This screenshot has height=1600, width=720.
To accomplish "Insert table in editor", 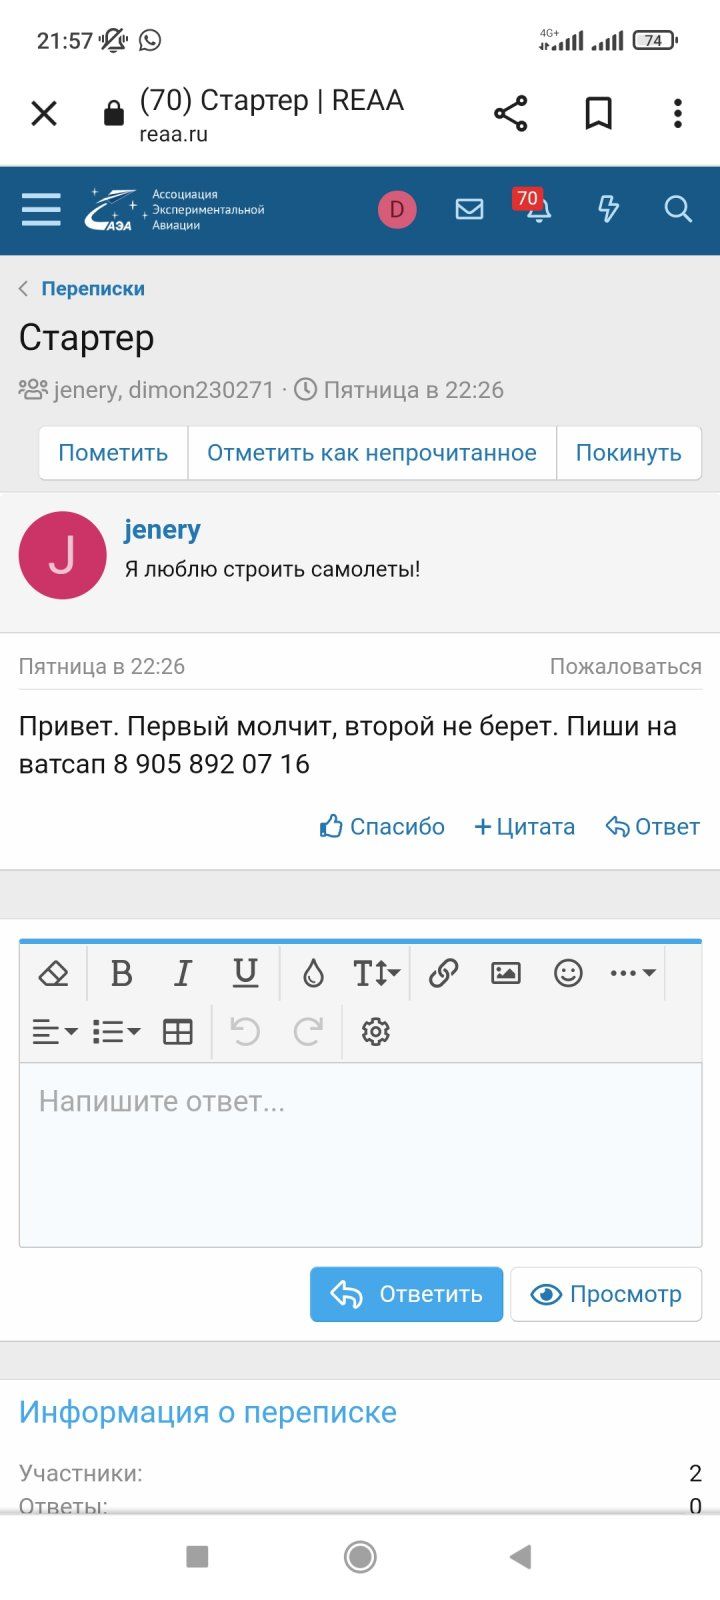I will (x=178, y=1032).
